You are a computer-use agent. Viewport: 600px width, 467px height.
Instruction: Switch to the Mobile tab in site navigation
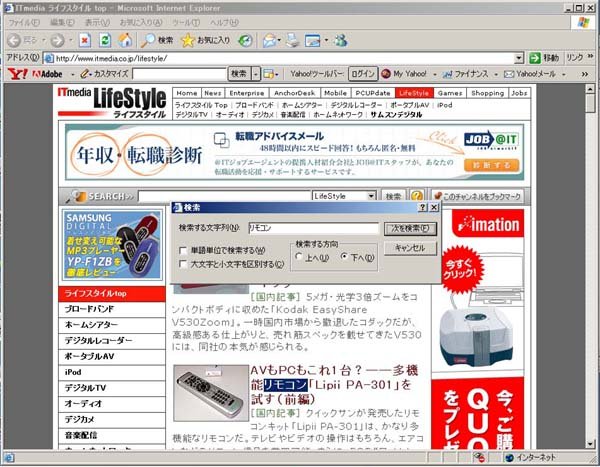pos(335,93)
